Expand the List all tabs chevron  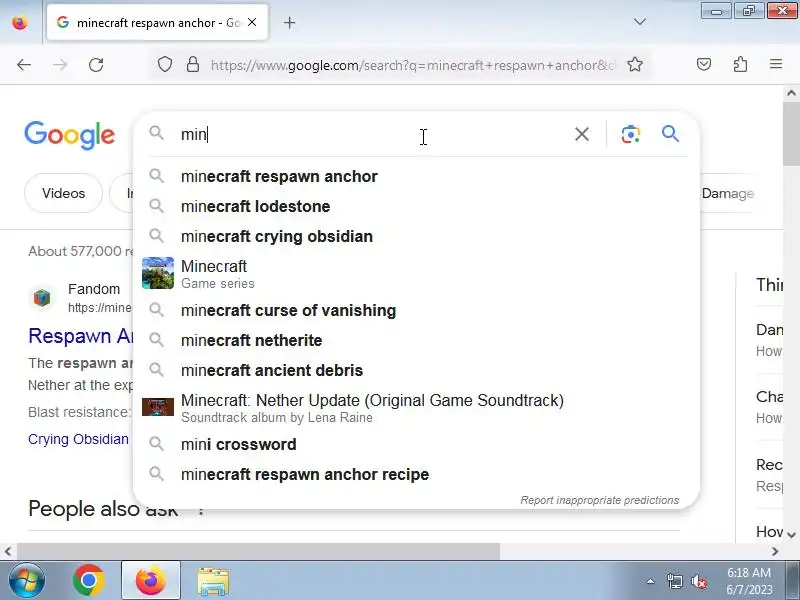[x=639, y=22]
